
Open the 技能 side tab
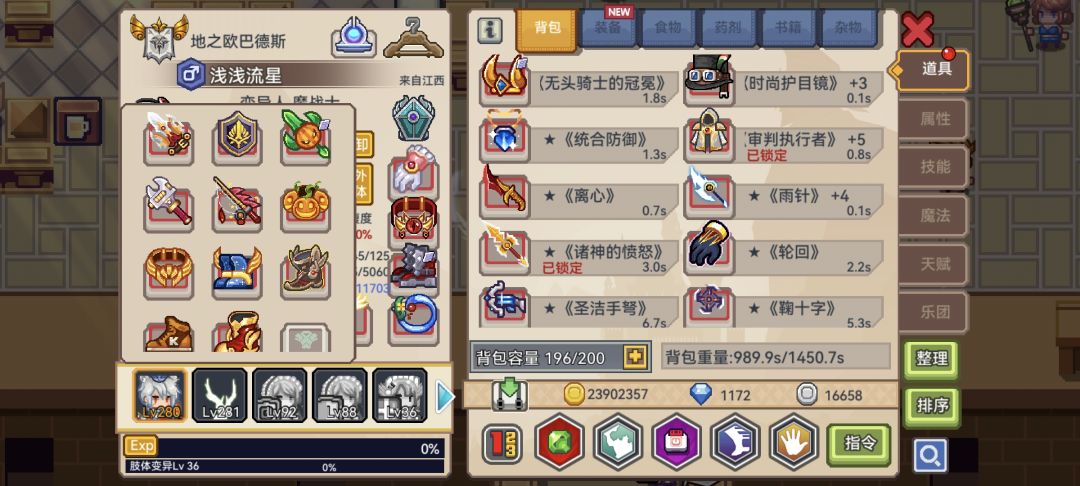[x=935, y=167]
